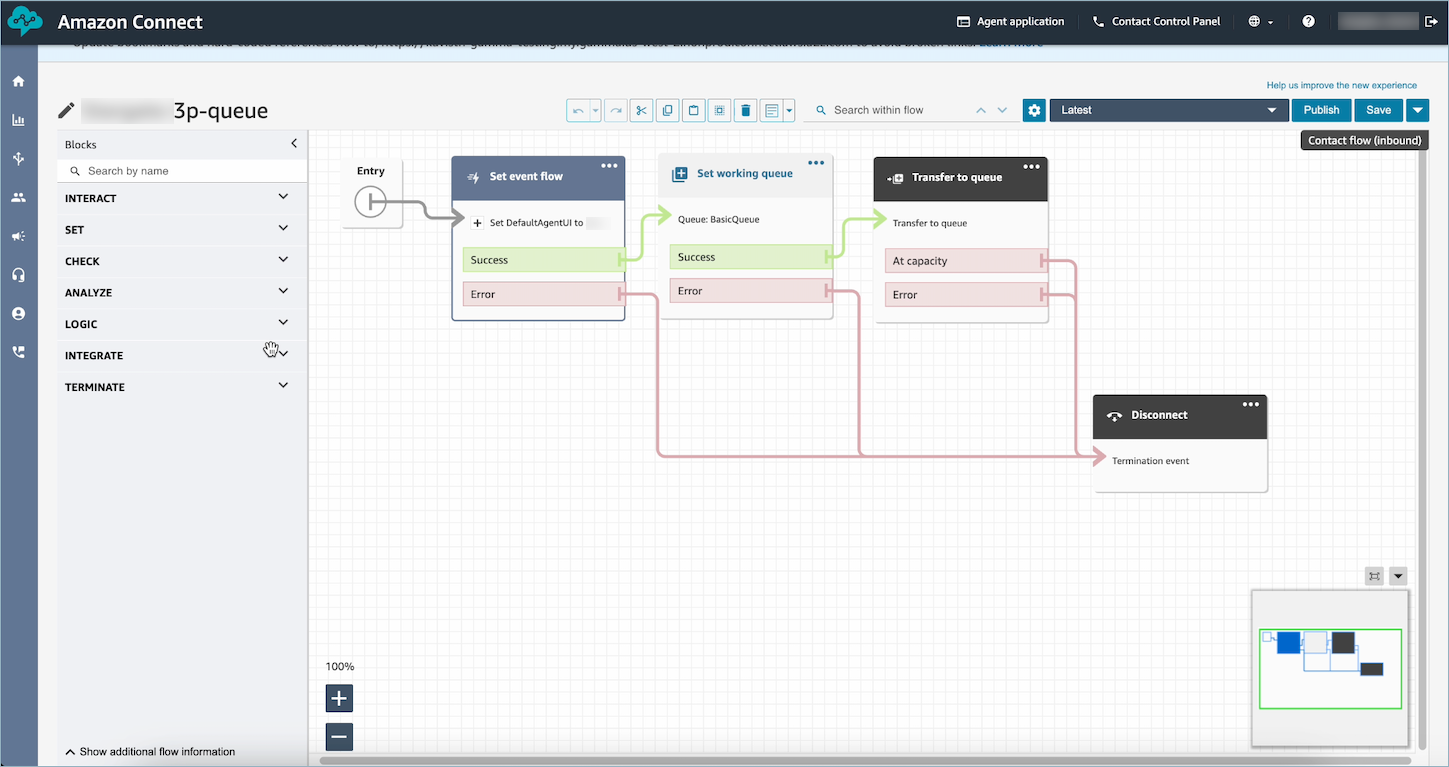Open the Contact Control Panel
The height and width of the screenshot is (767, 1449).
point(1156,21)
